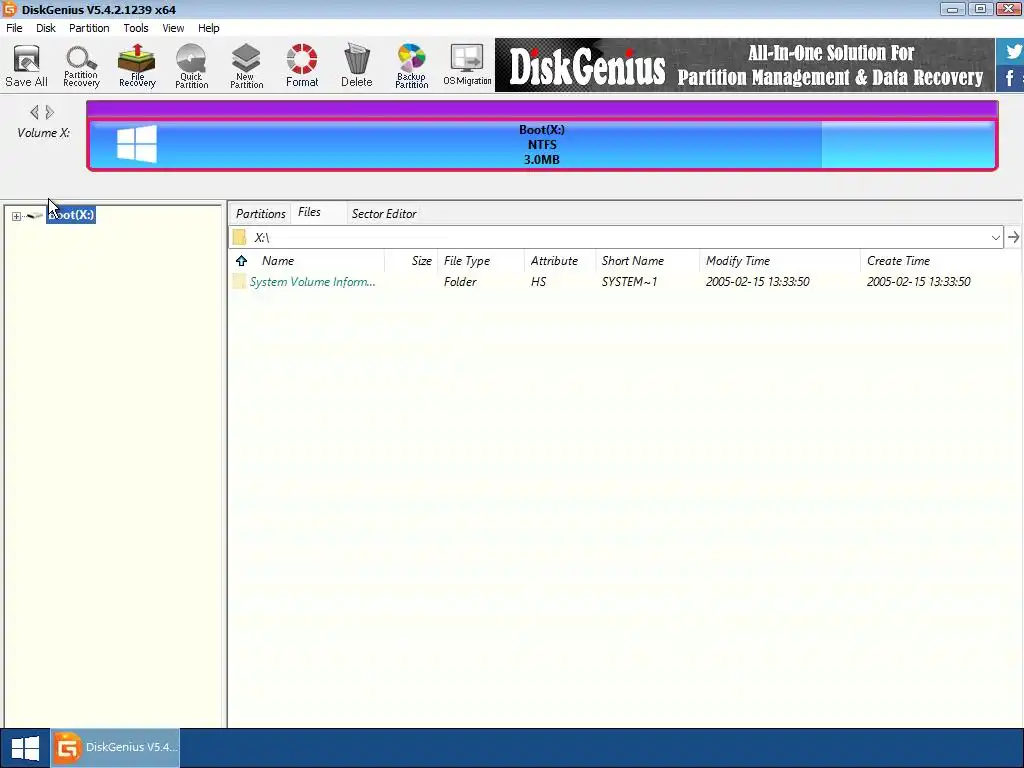Screen dimensions: 1024x768
Task: Open the Help menu
Action: coord(209,28)
